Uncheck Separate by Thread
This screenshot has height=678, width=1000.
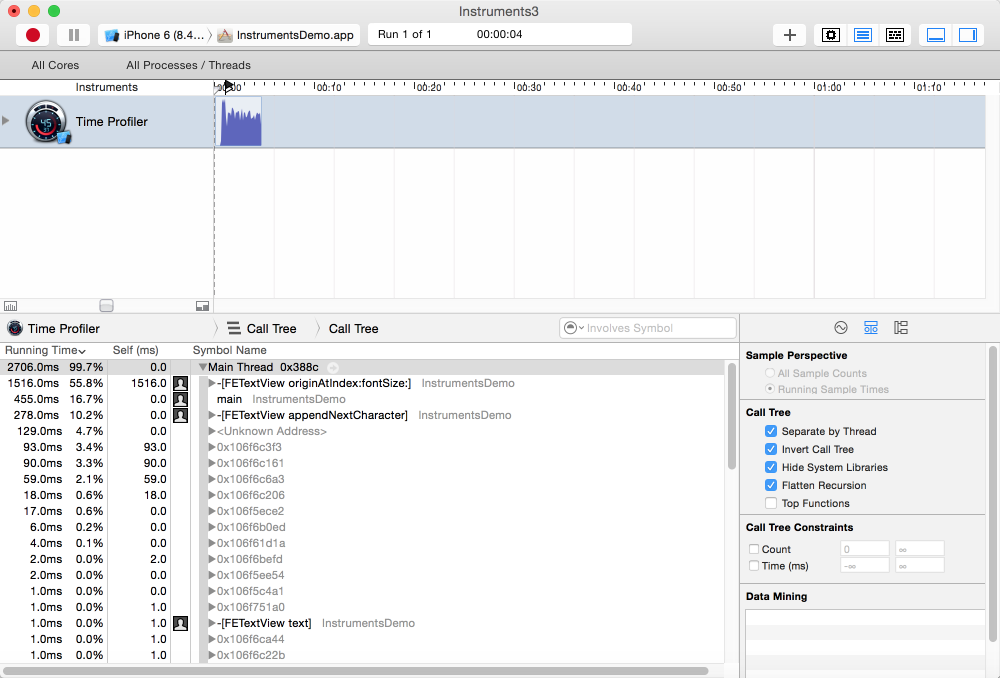(771, 431)
